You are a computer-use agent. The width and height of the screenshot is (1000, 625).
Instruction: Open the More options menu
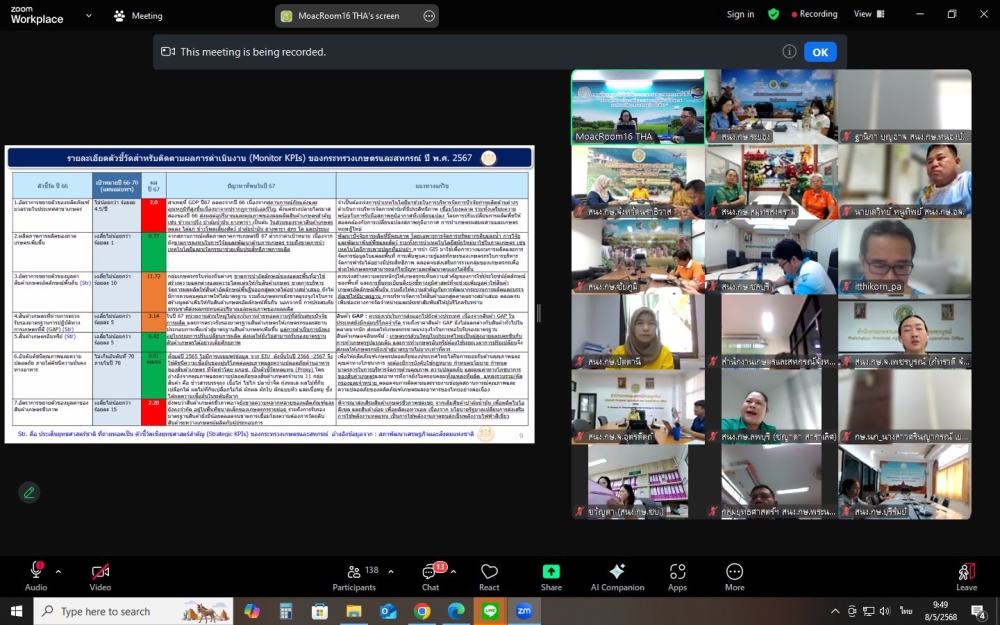pyautogui.click(x=734, y=572)
